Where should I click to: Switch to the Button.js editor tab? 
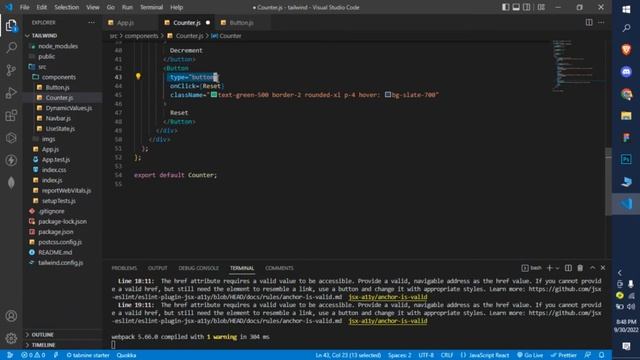(241, 22)
